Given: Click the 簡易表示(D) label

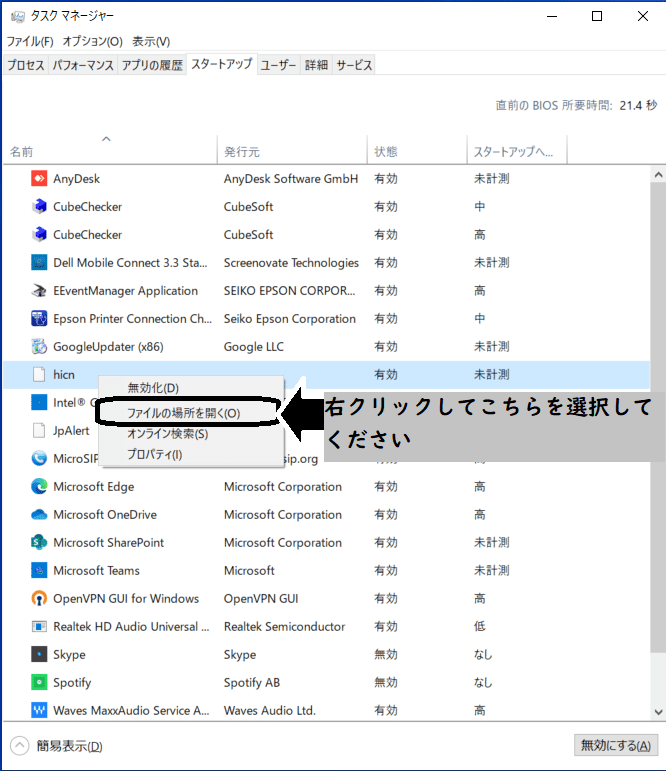Looking at the screenshot, I should click(69, 746).
